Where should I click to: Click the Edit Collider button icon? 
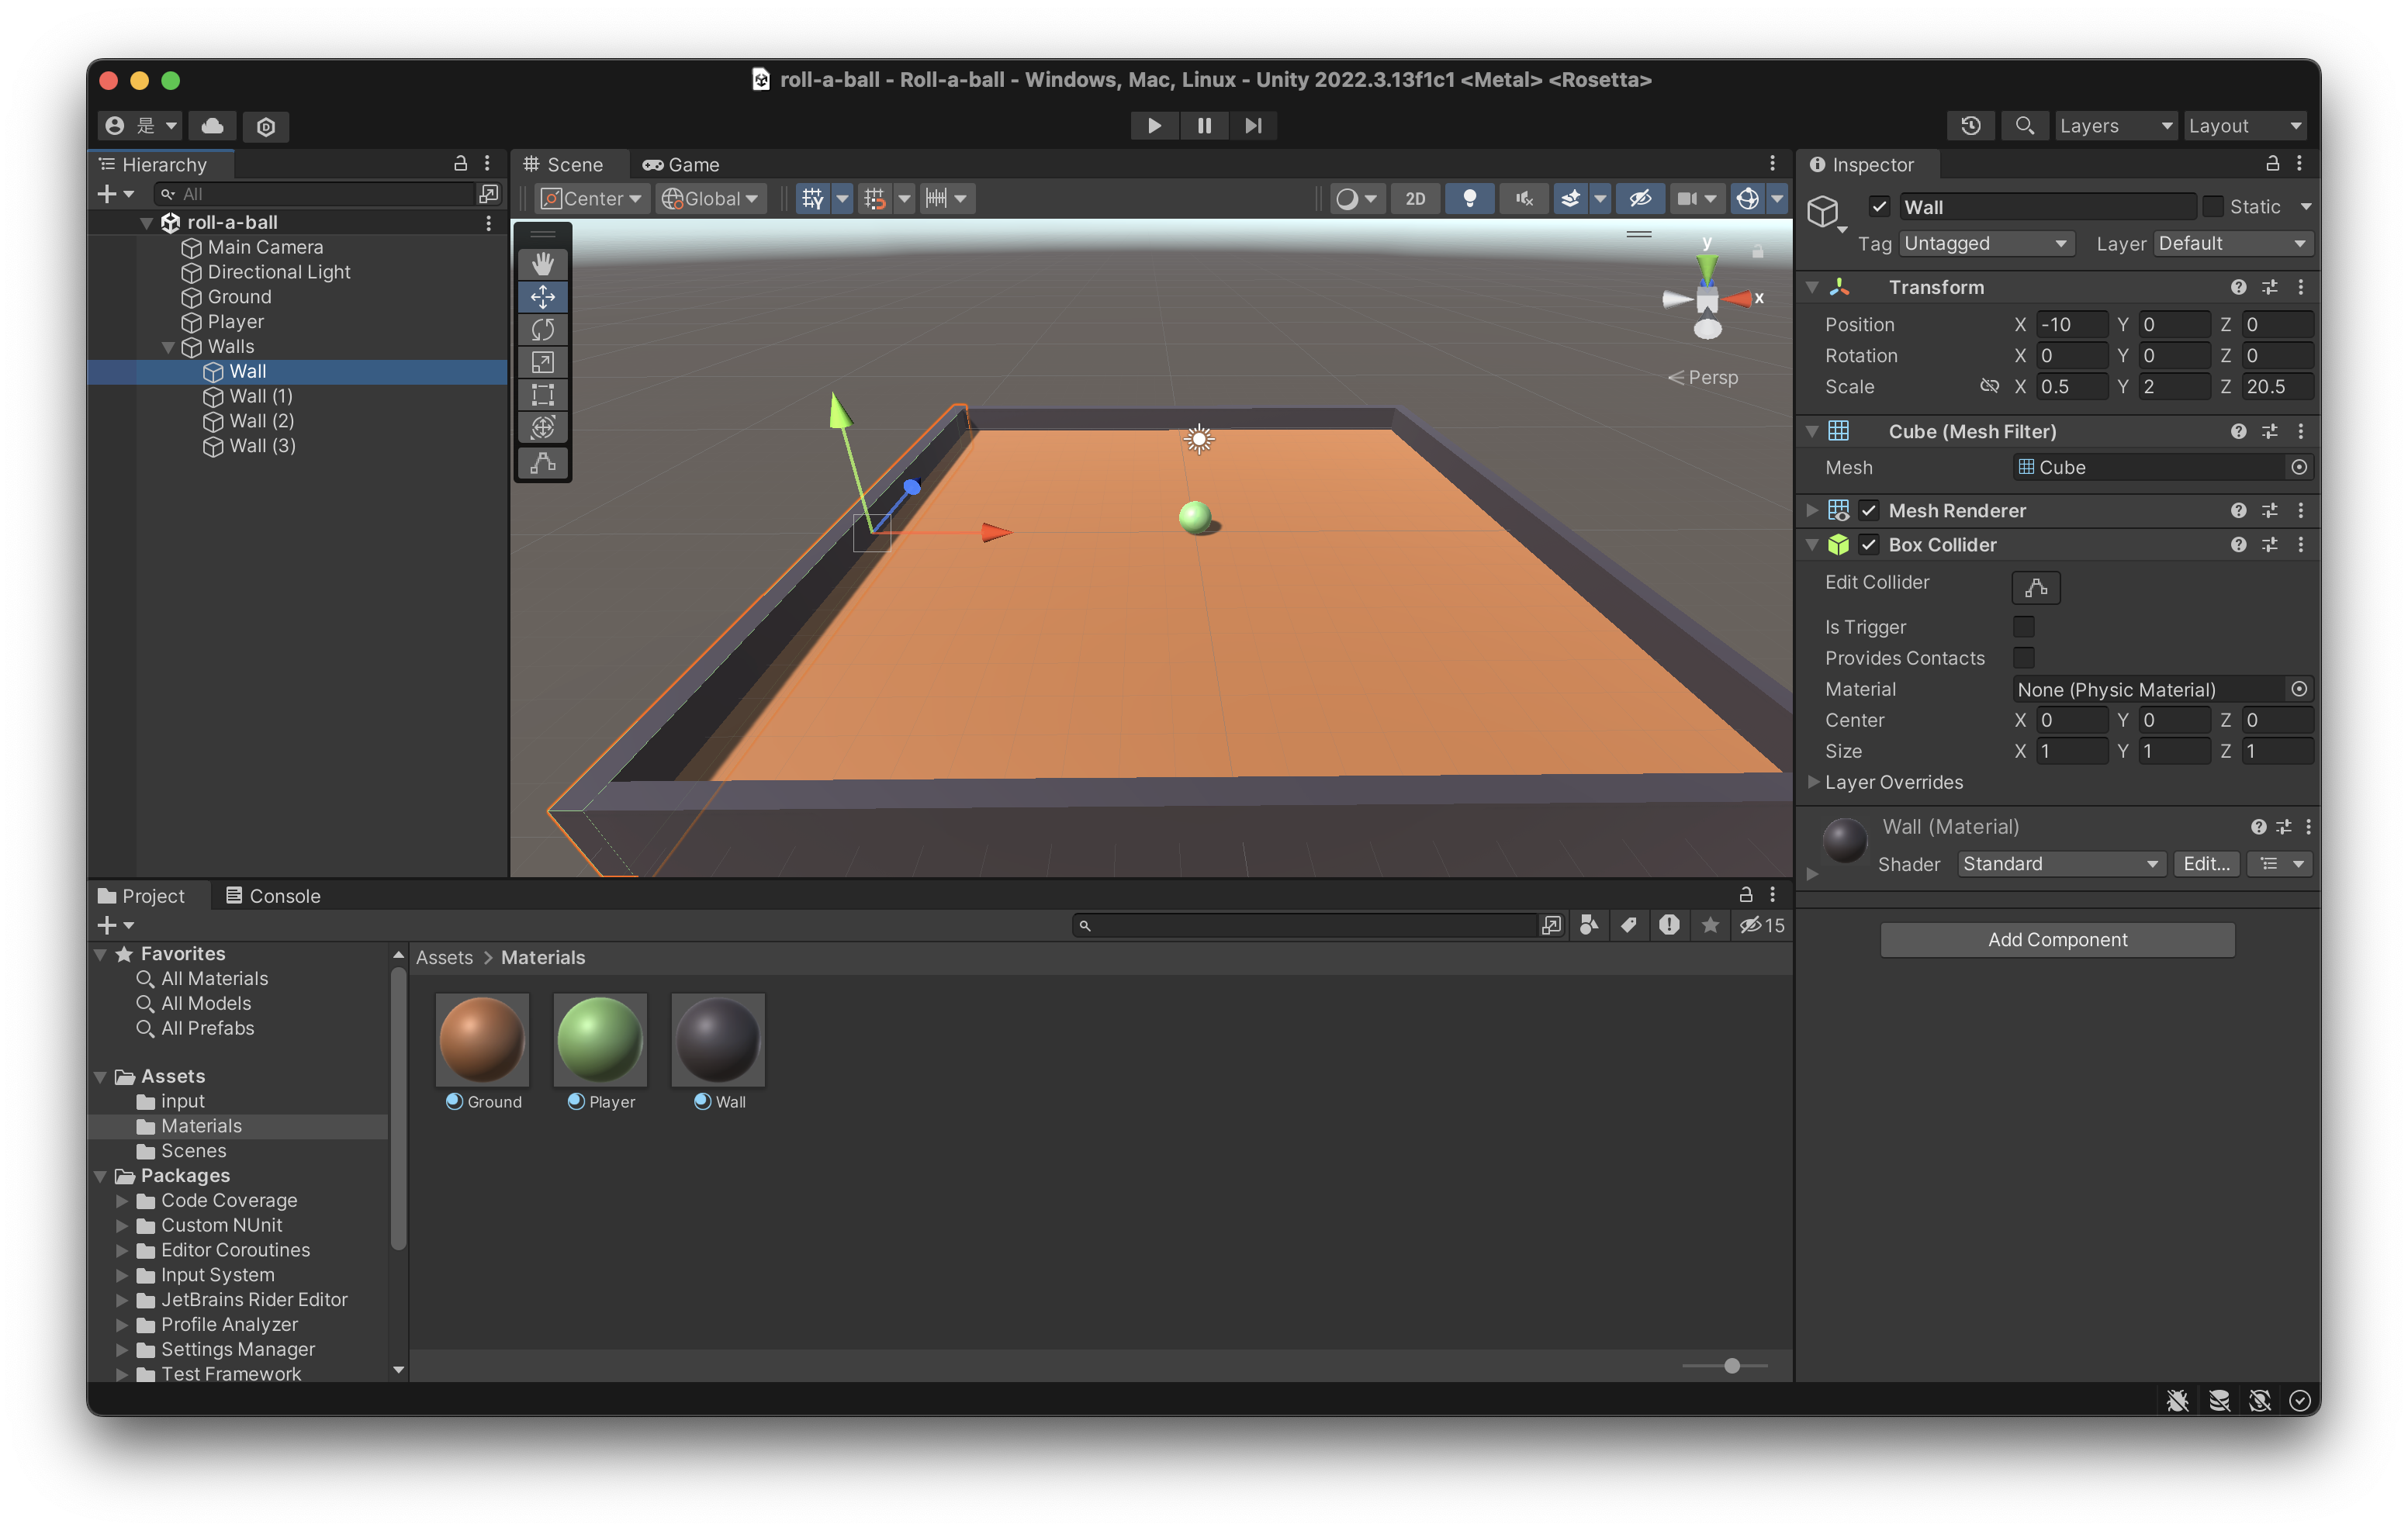[x=2036, y=588]
